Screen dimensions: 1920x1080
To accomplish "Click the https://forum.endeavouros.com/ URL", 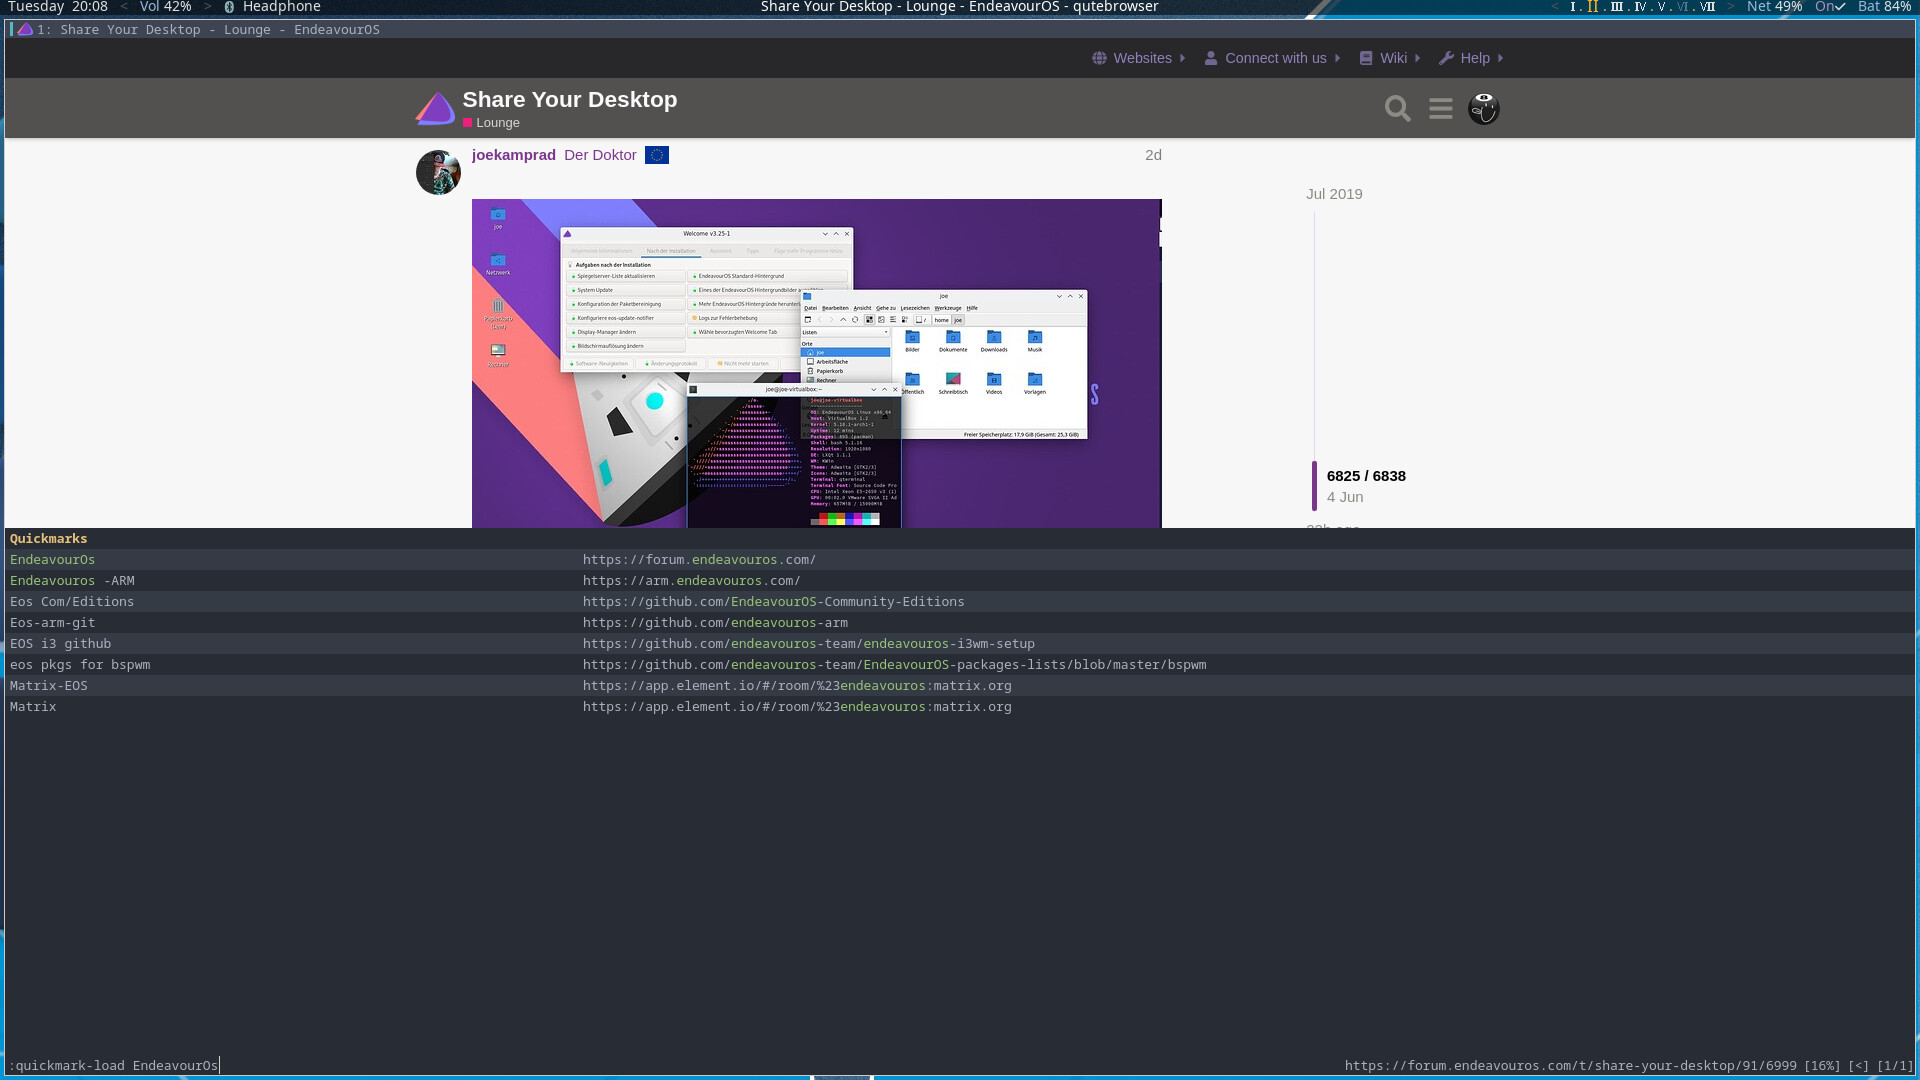I will 699,560.
